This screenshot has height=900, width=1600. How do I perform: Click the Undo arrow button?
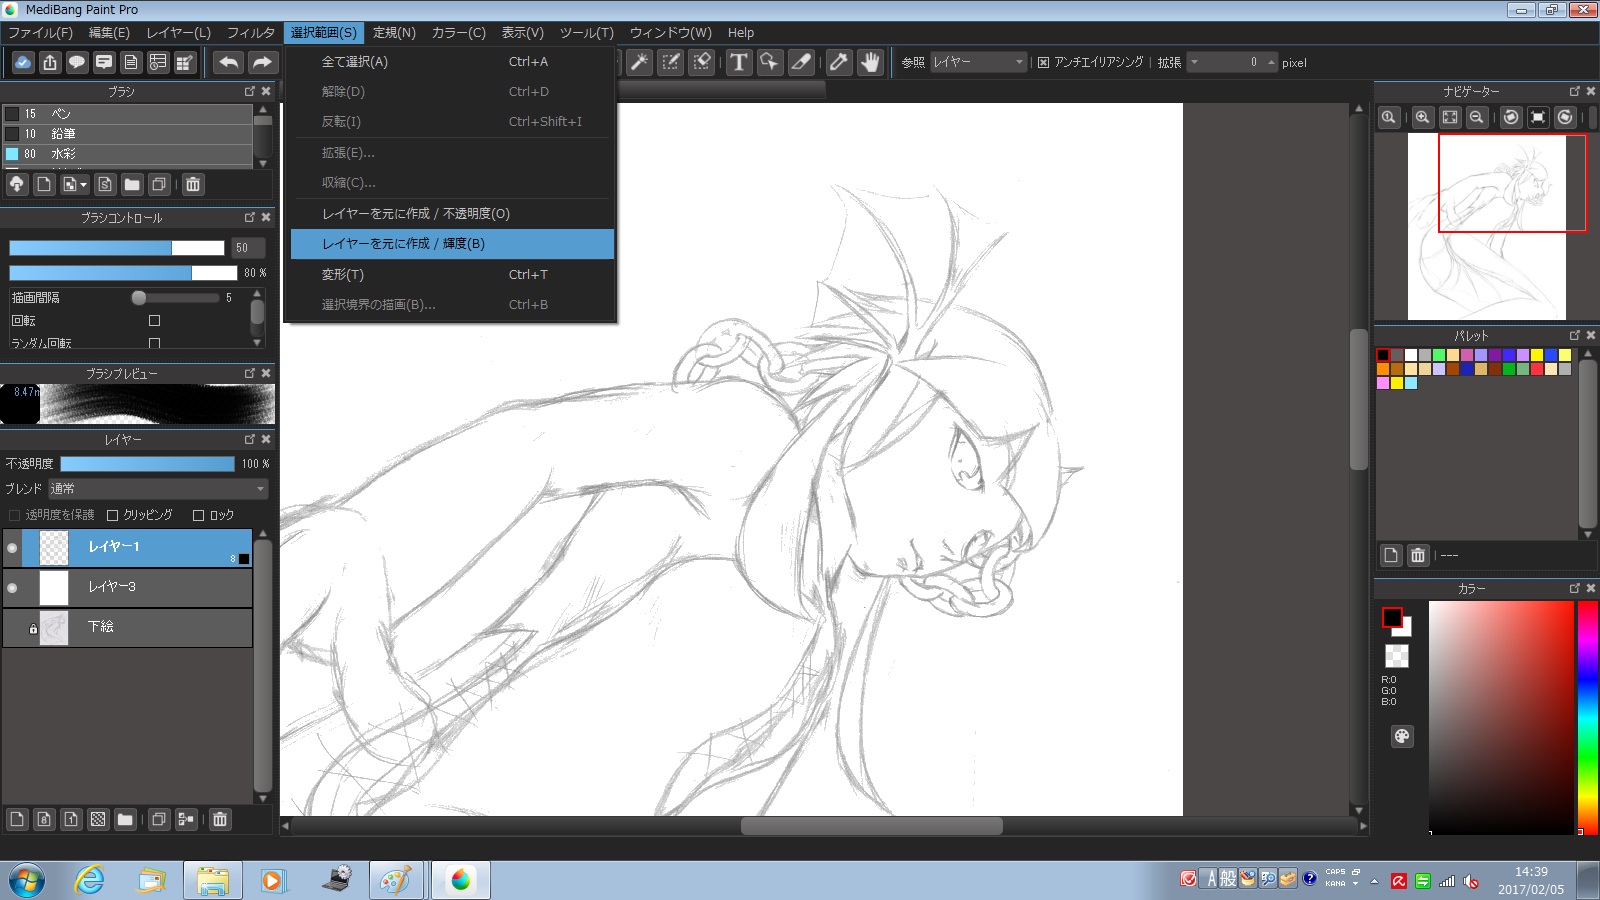tap(229, 62)
